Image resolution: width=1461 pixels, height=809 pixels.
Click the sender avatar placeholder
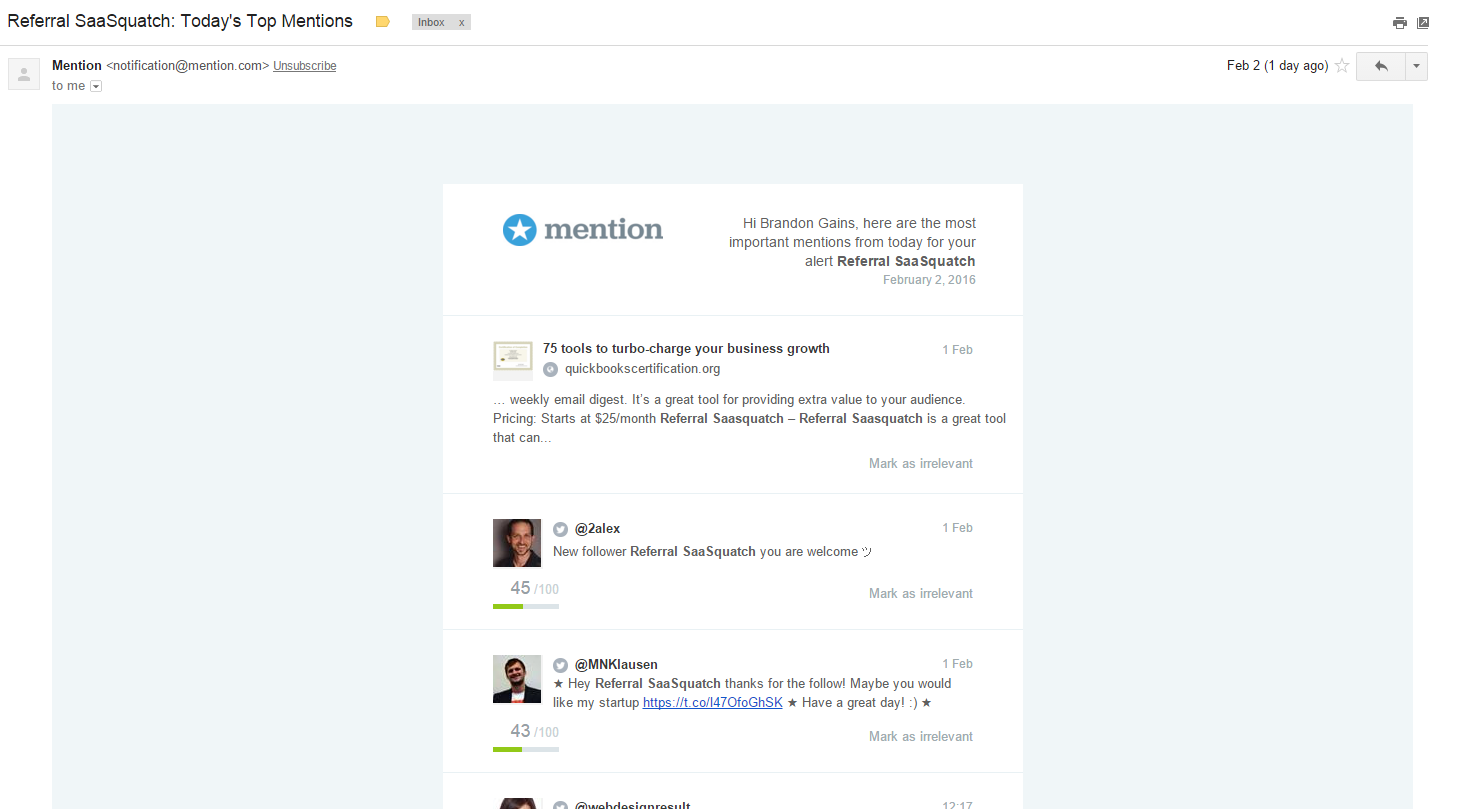pyautogui.click(x=24, y=74)
